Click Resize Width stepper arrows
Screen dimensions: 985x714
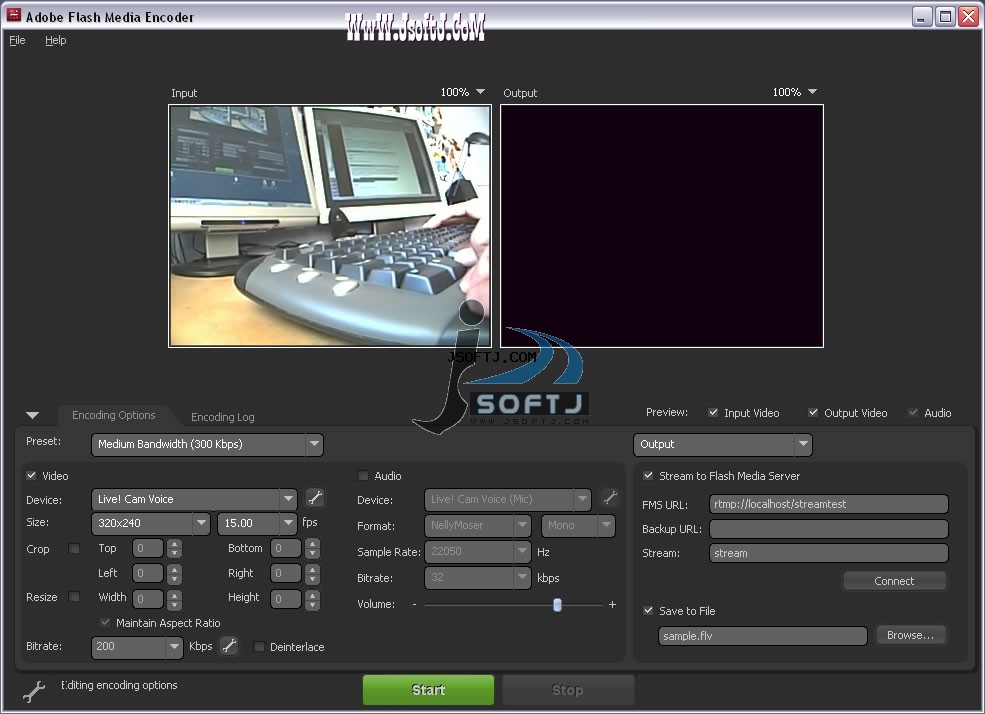(175, 599)
